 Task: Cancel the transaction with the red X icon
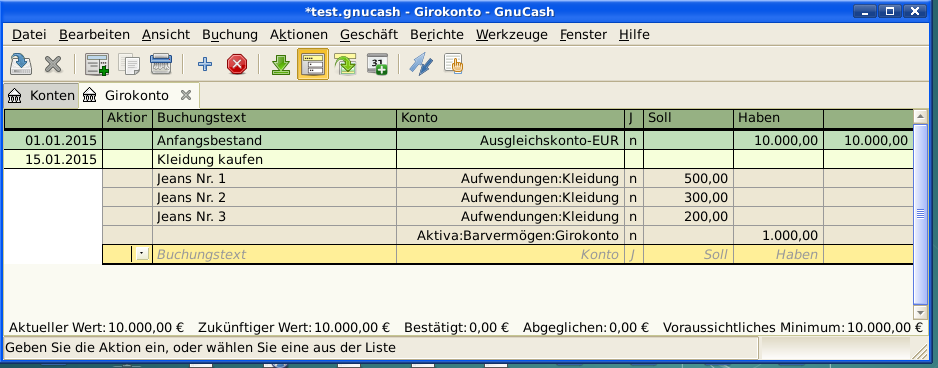point(237,64)
